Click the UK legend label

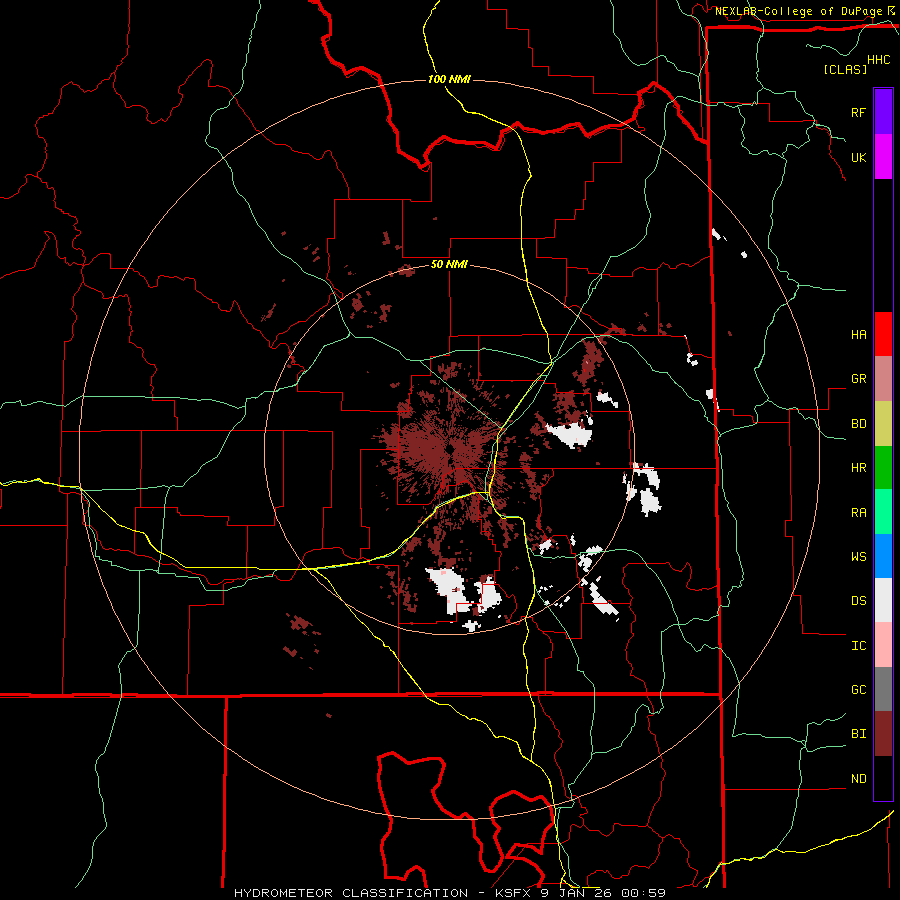click(x=858, y=157)
